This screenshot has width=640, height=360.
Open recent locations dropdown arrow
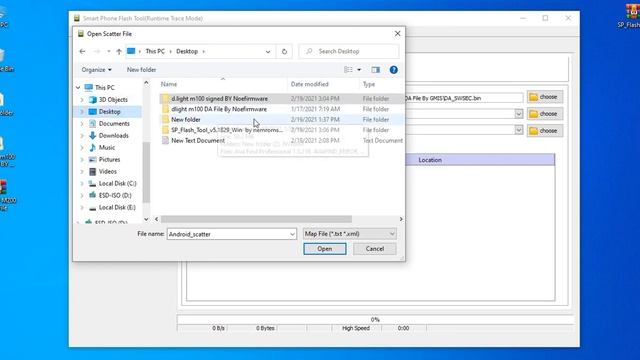pyautogui.click(x=109, y=51)
